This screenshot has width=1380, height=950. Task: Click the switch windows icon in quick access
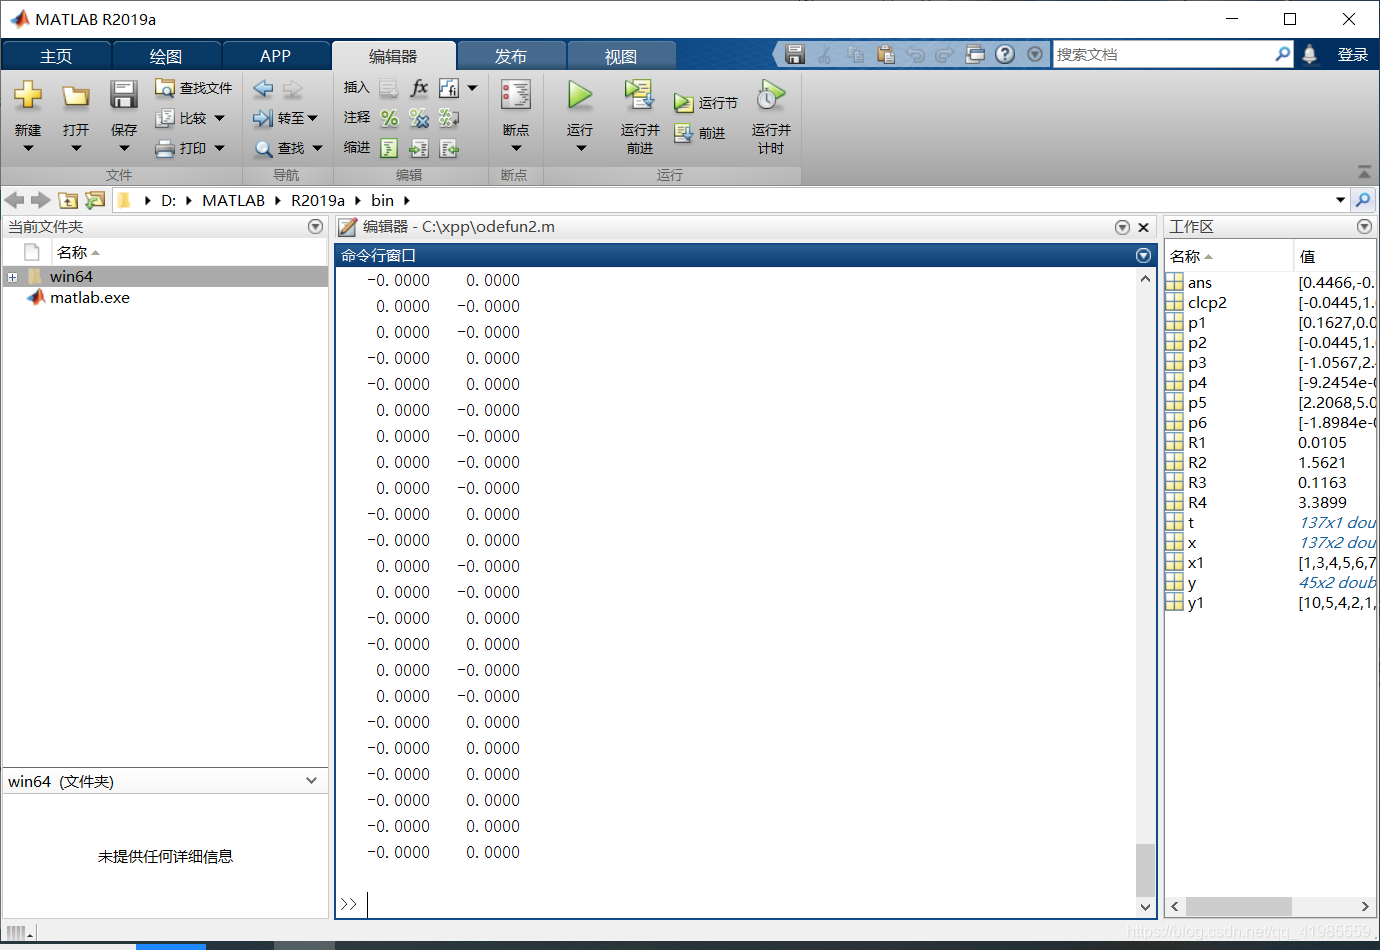[975, 54]
